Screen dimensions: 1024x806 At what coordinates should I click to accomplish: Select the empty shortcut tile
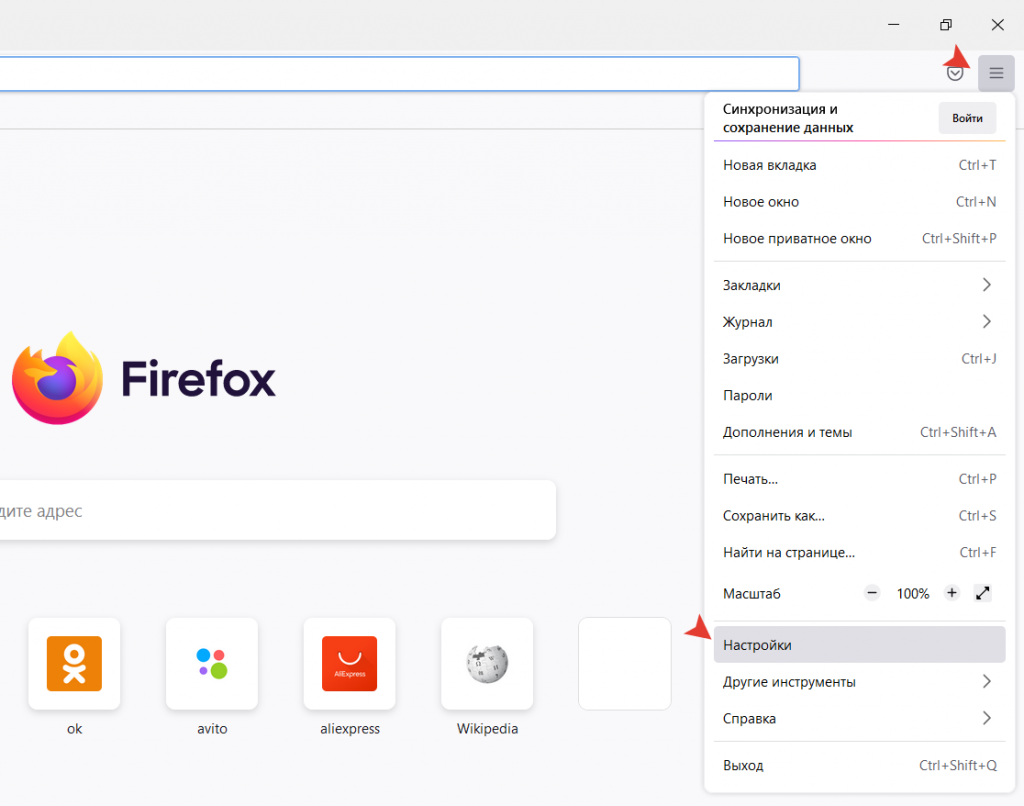pyautogui.click(x=625, y=664)
